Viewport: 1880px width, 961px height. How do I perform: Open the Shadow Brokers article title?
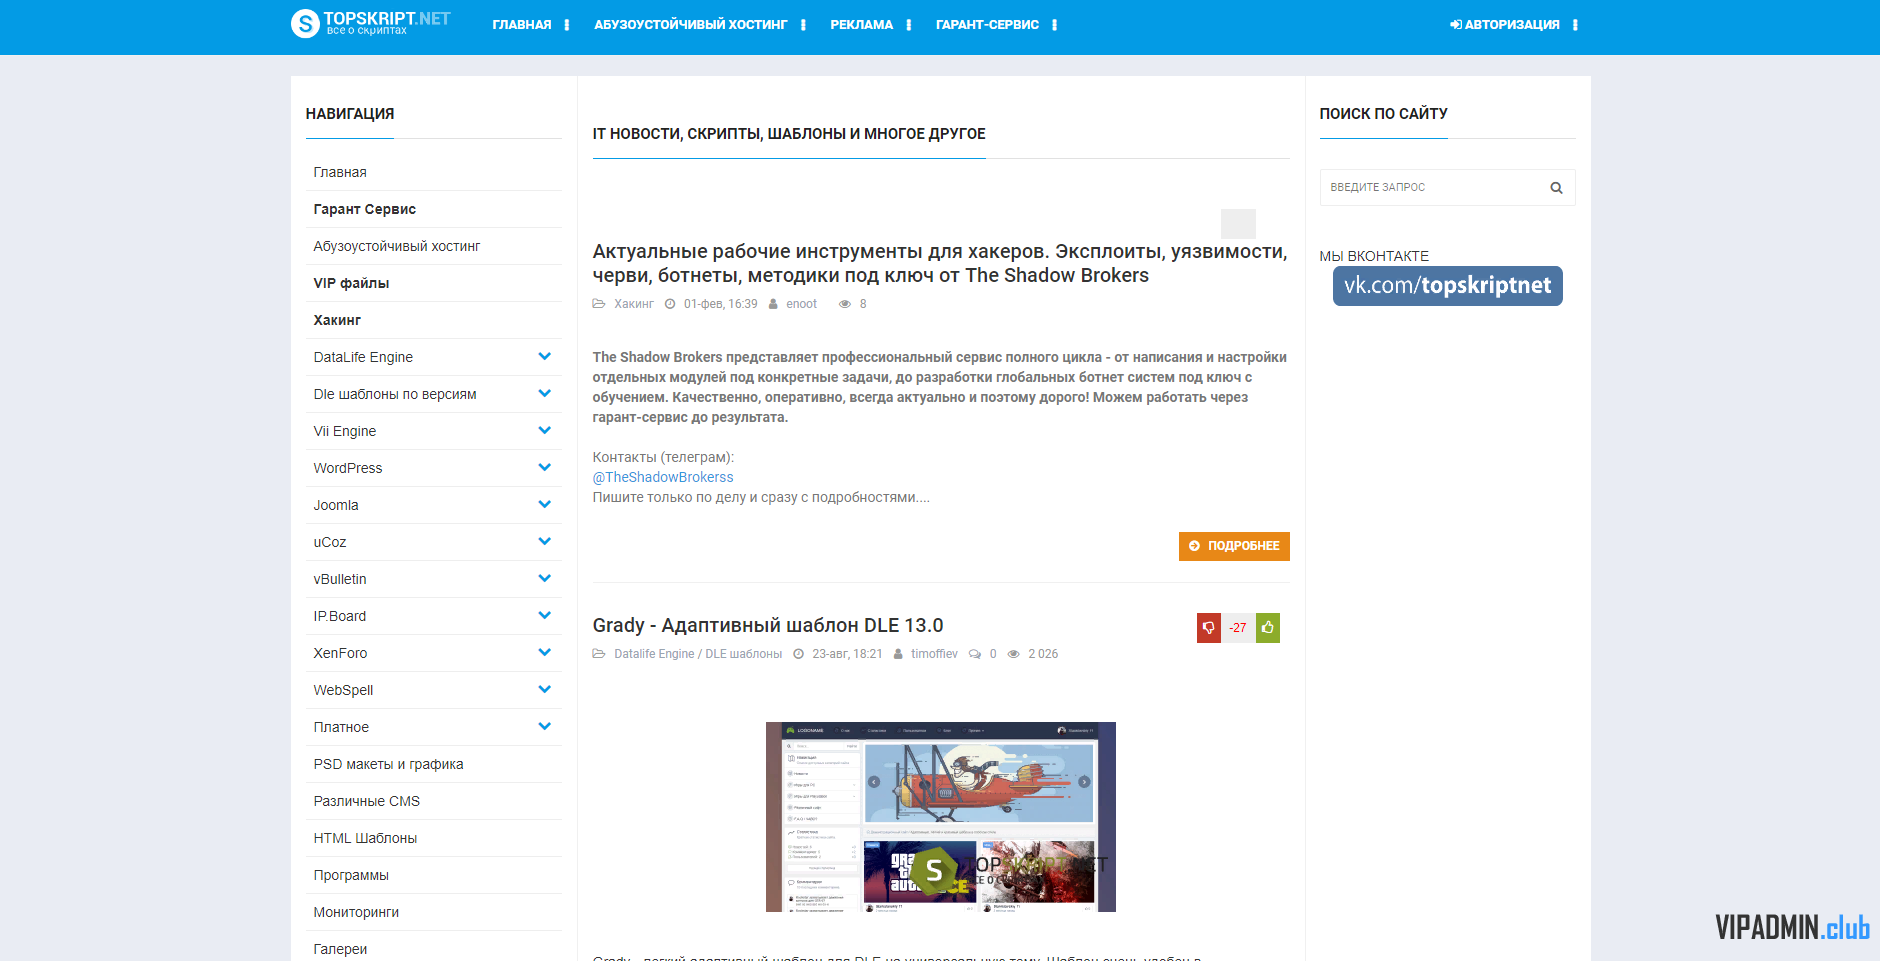(x=940, y=264)
